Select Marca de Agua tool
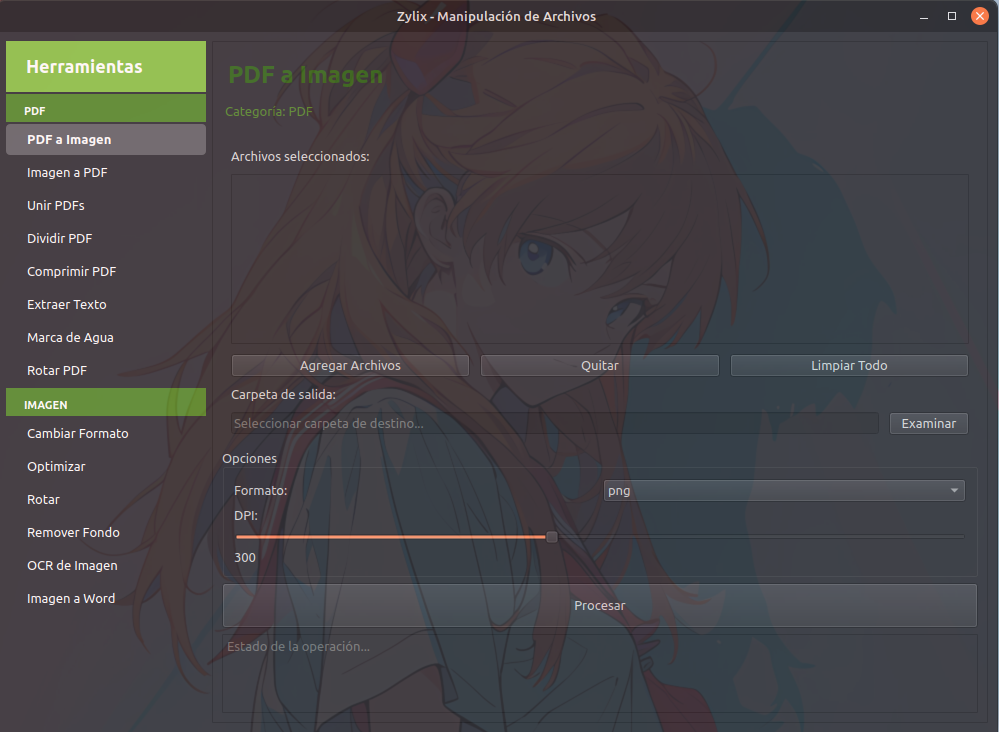This screenshot has height=732, width=999. [x=106, y=338]
